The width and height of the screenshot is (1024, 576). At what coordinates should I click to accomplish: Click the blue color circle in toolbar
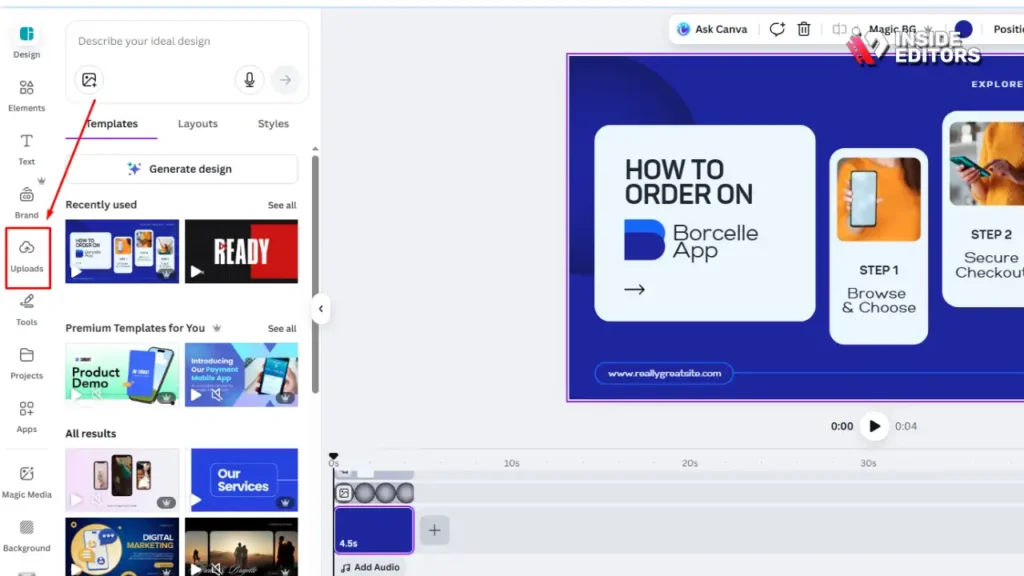[963, 29]
